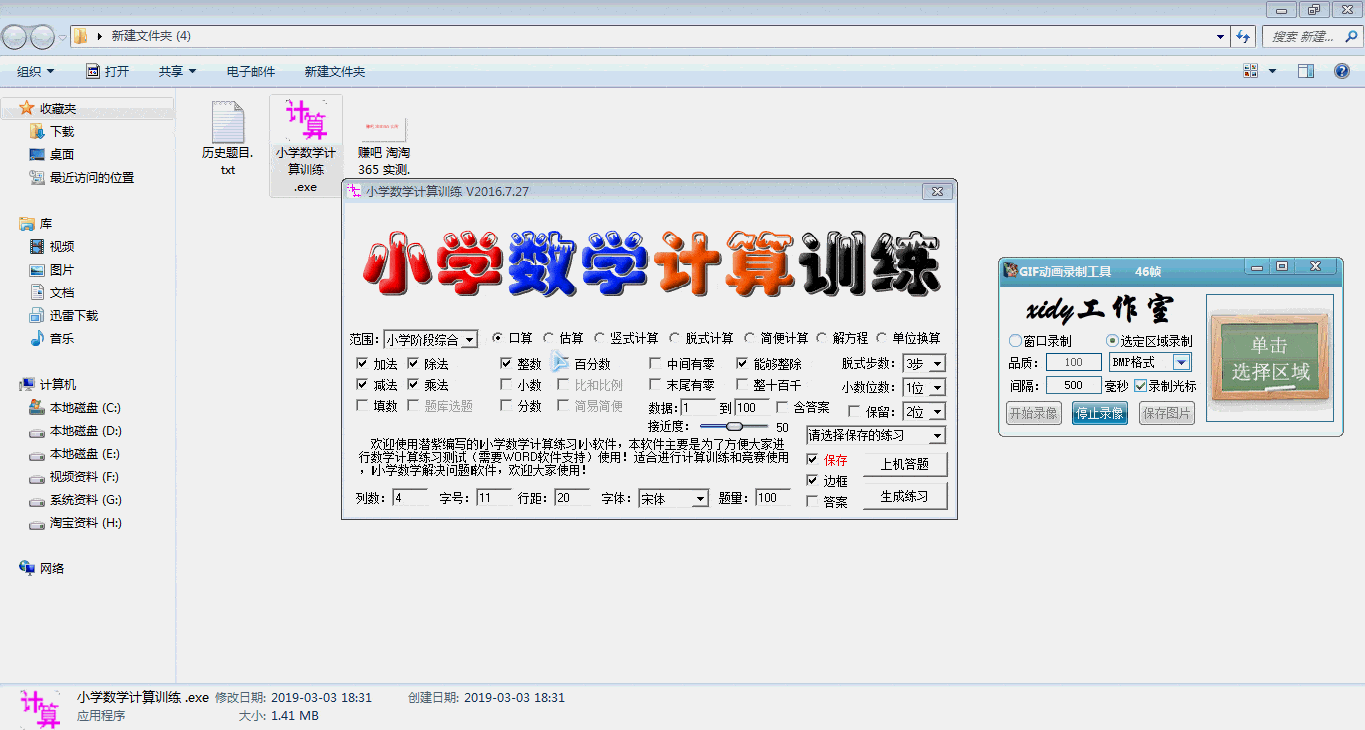Open 本地磁盘 (C:) in sidebar
Screen dimensions: 1365x730
coord(85,408)
